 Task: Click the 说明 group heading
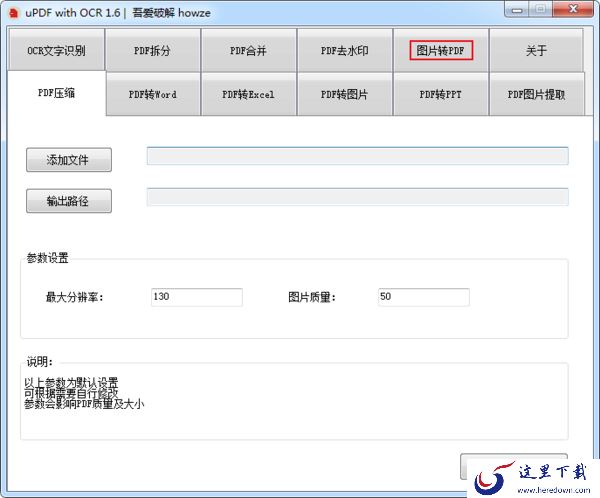tap(39, 361)
